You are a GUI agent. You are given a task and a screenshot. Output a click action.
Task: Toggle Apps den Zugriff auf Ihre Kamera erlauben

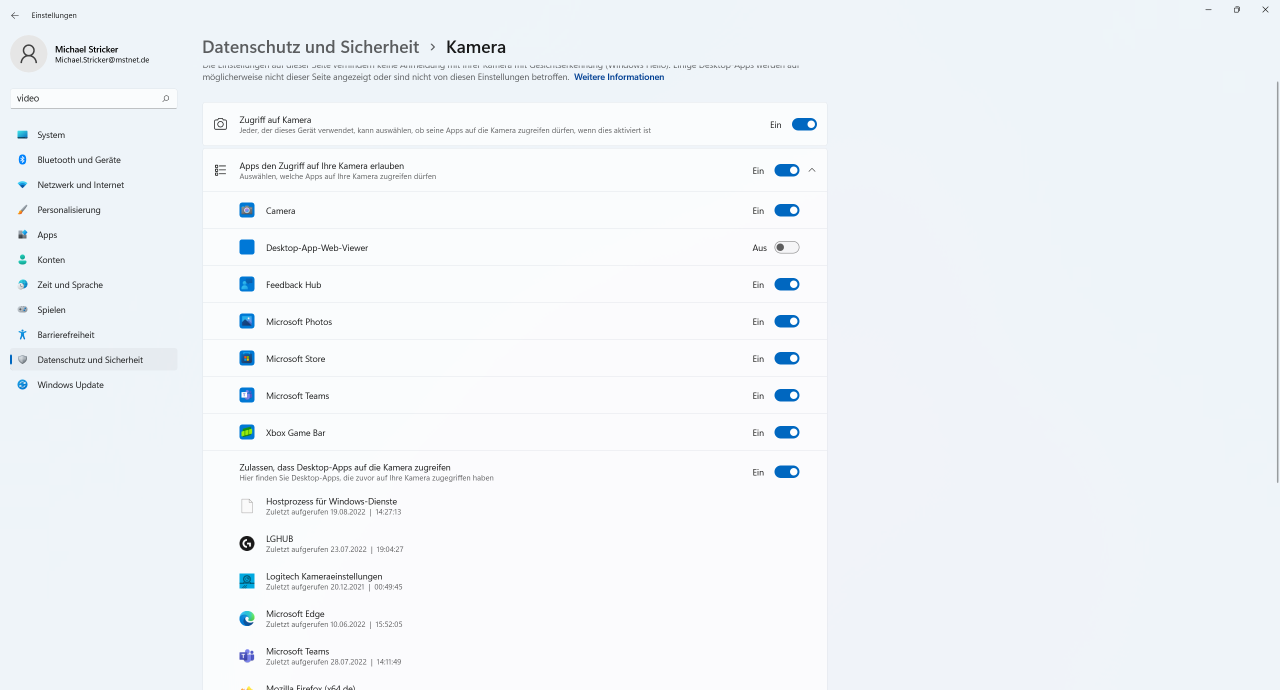pyautogui.click(x=787, y=171)
